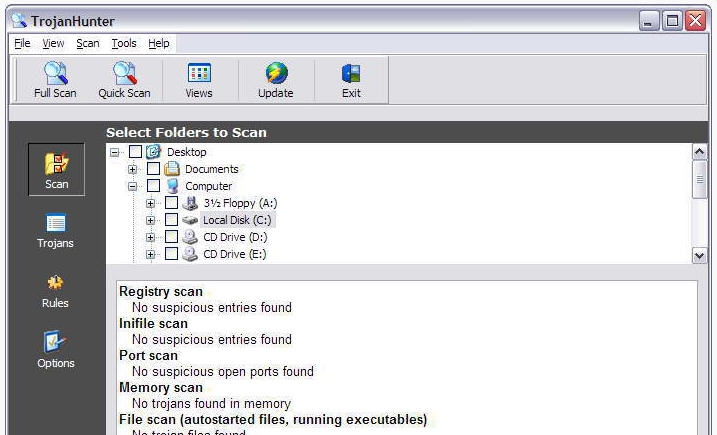The height and width of the screenshot is (435, 717).
Task: Click the CD Drive (E:) disc icon
Action: pyautogui.click(x=190, y=254)
